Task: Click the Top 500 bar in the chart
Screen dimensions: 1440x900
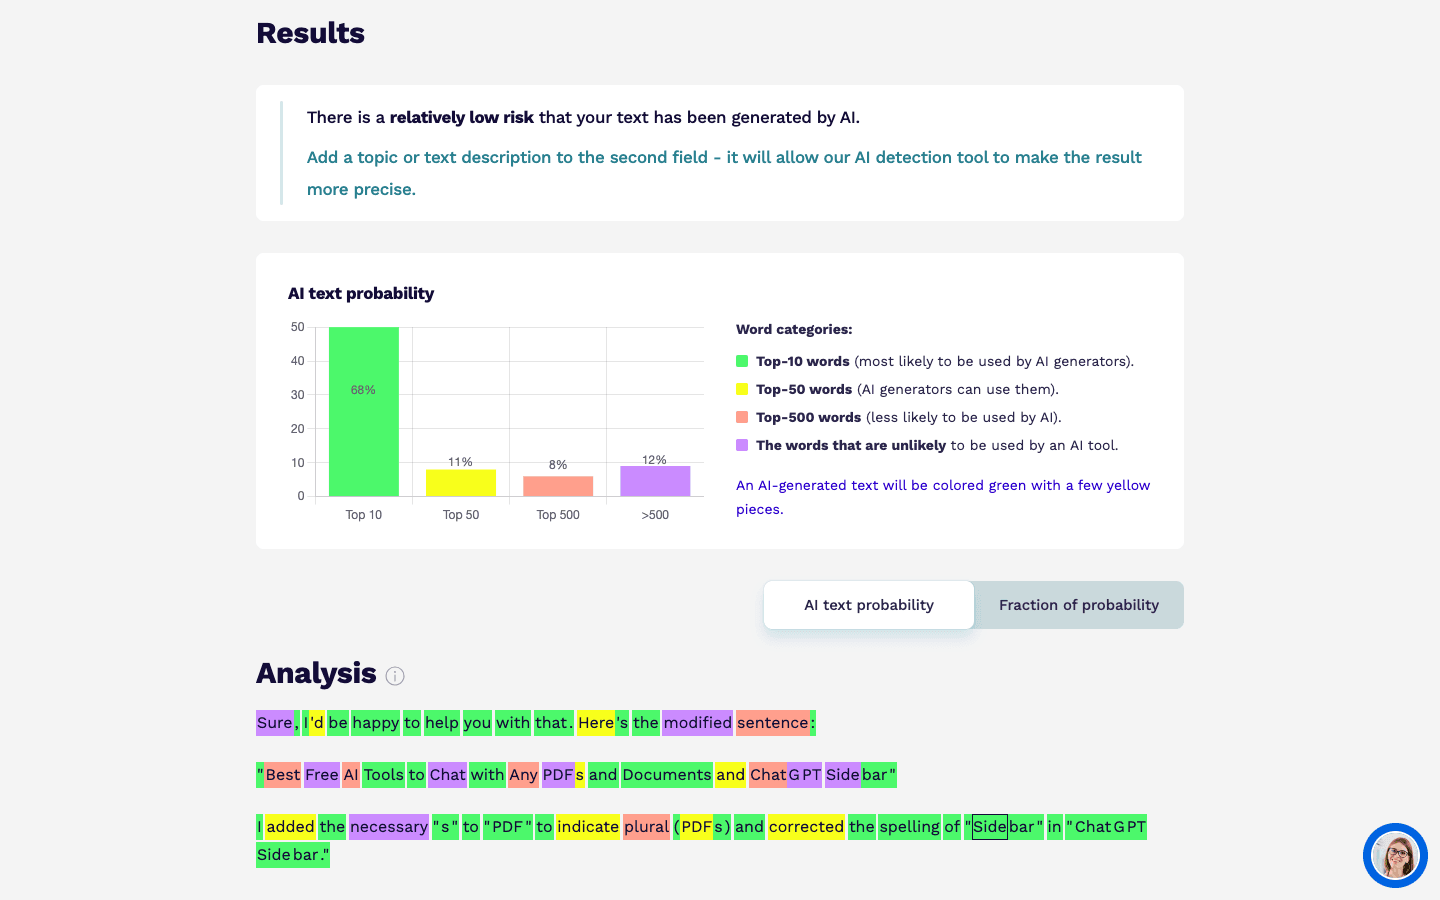Action: click(x=558, y=486)
